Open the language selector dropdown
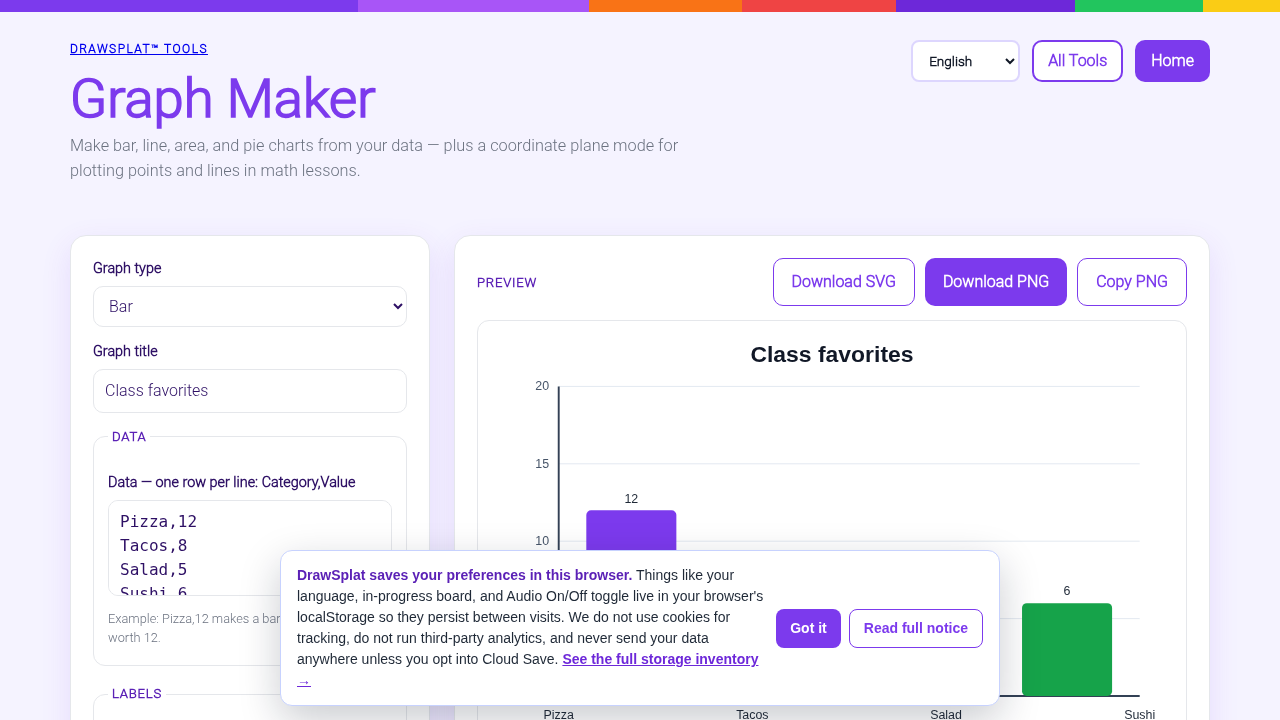 click(x=965, y=61)
